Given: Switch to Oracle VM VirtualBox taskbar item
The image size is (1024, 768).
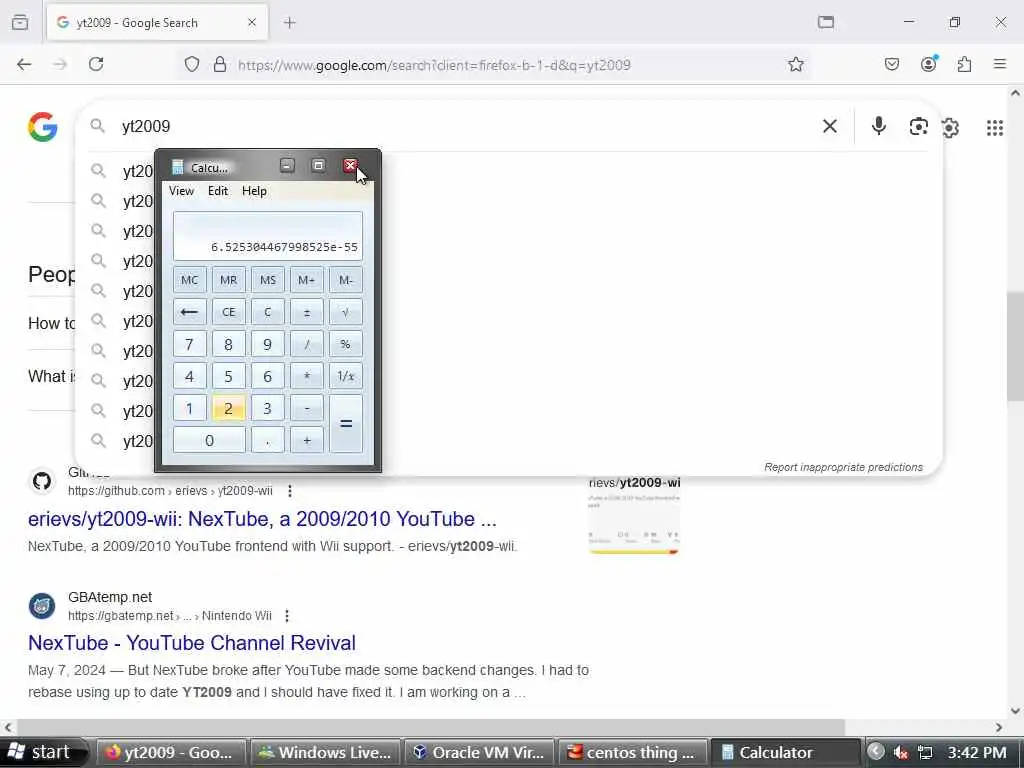Looking at the screenshot, I should 479,752.
